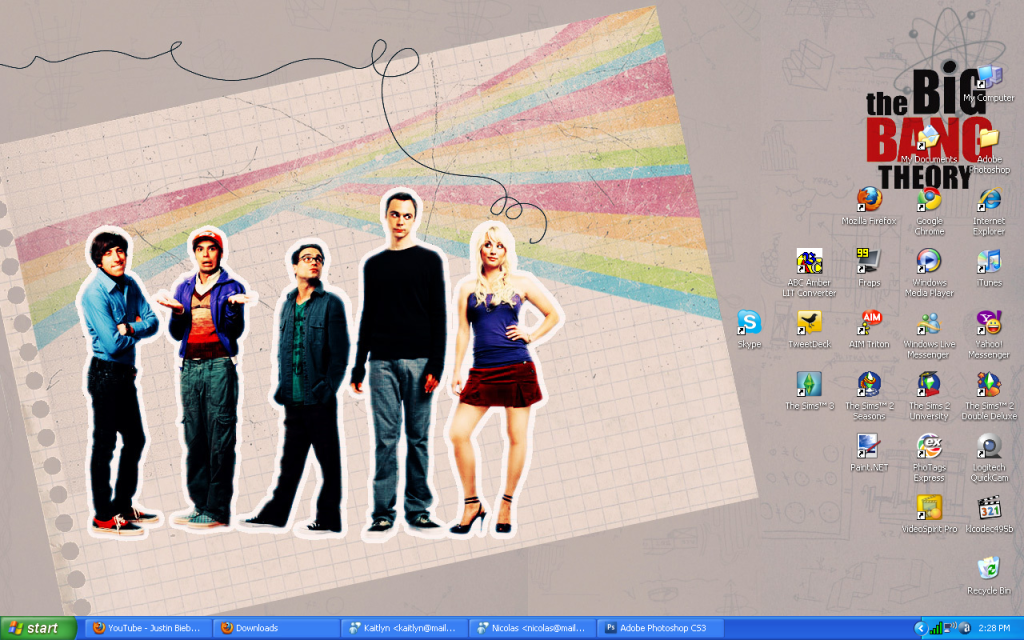Select the iTunes desktop icon
This screenshot has width=1024, height=640.
click(989, 268)
